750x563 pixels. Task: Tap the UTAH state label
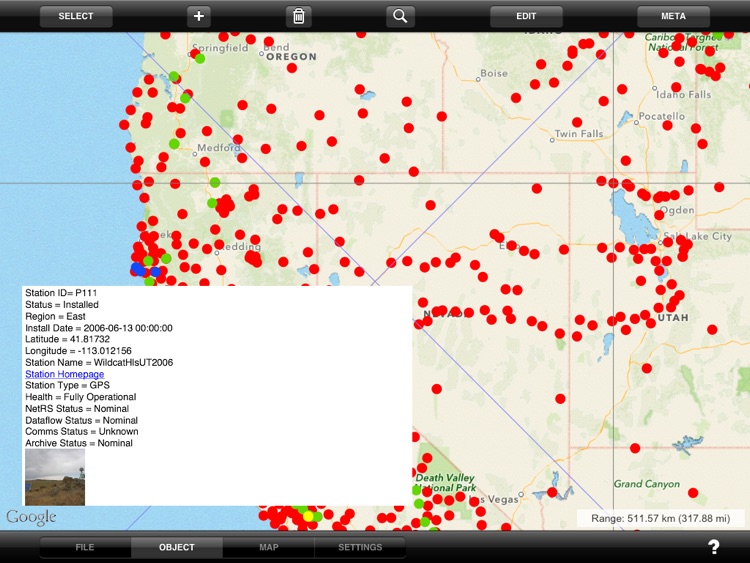(x=673, y=318)
